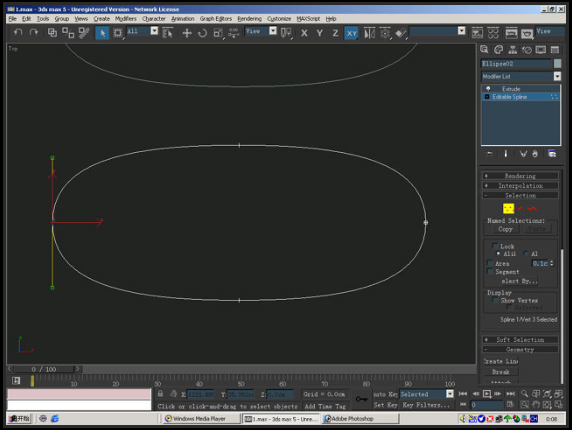The image size is (572, 430).
Task: Open the Modifiers menu
Action: pyautogui.click(x=125, y=19)
